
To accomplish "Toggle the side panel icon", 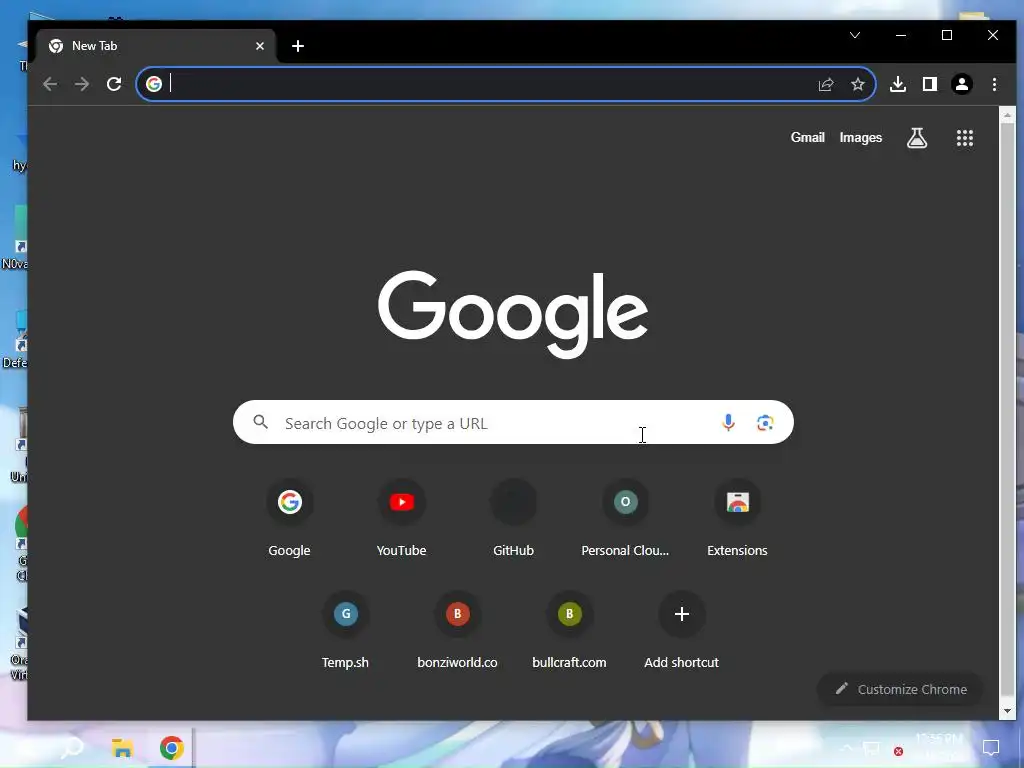I will click(930, 84).
